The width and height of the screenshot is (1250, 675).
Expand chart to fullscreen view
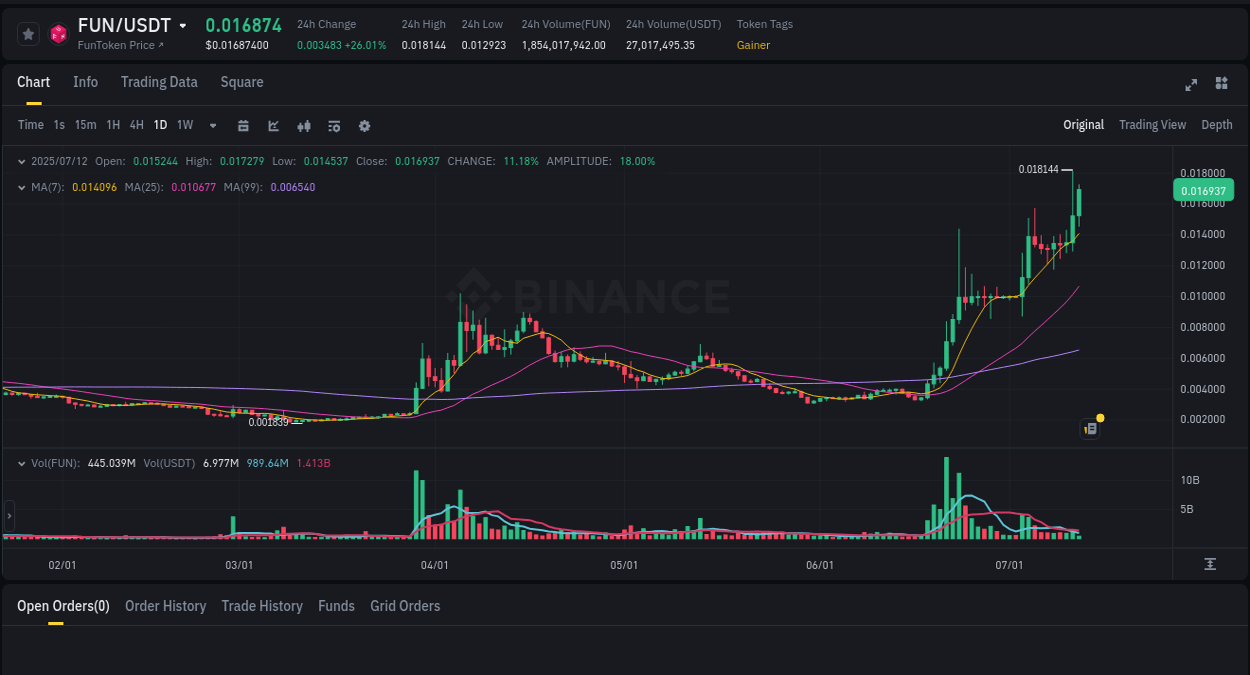coord(1190,85)
